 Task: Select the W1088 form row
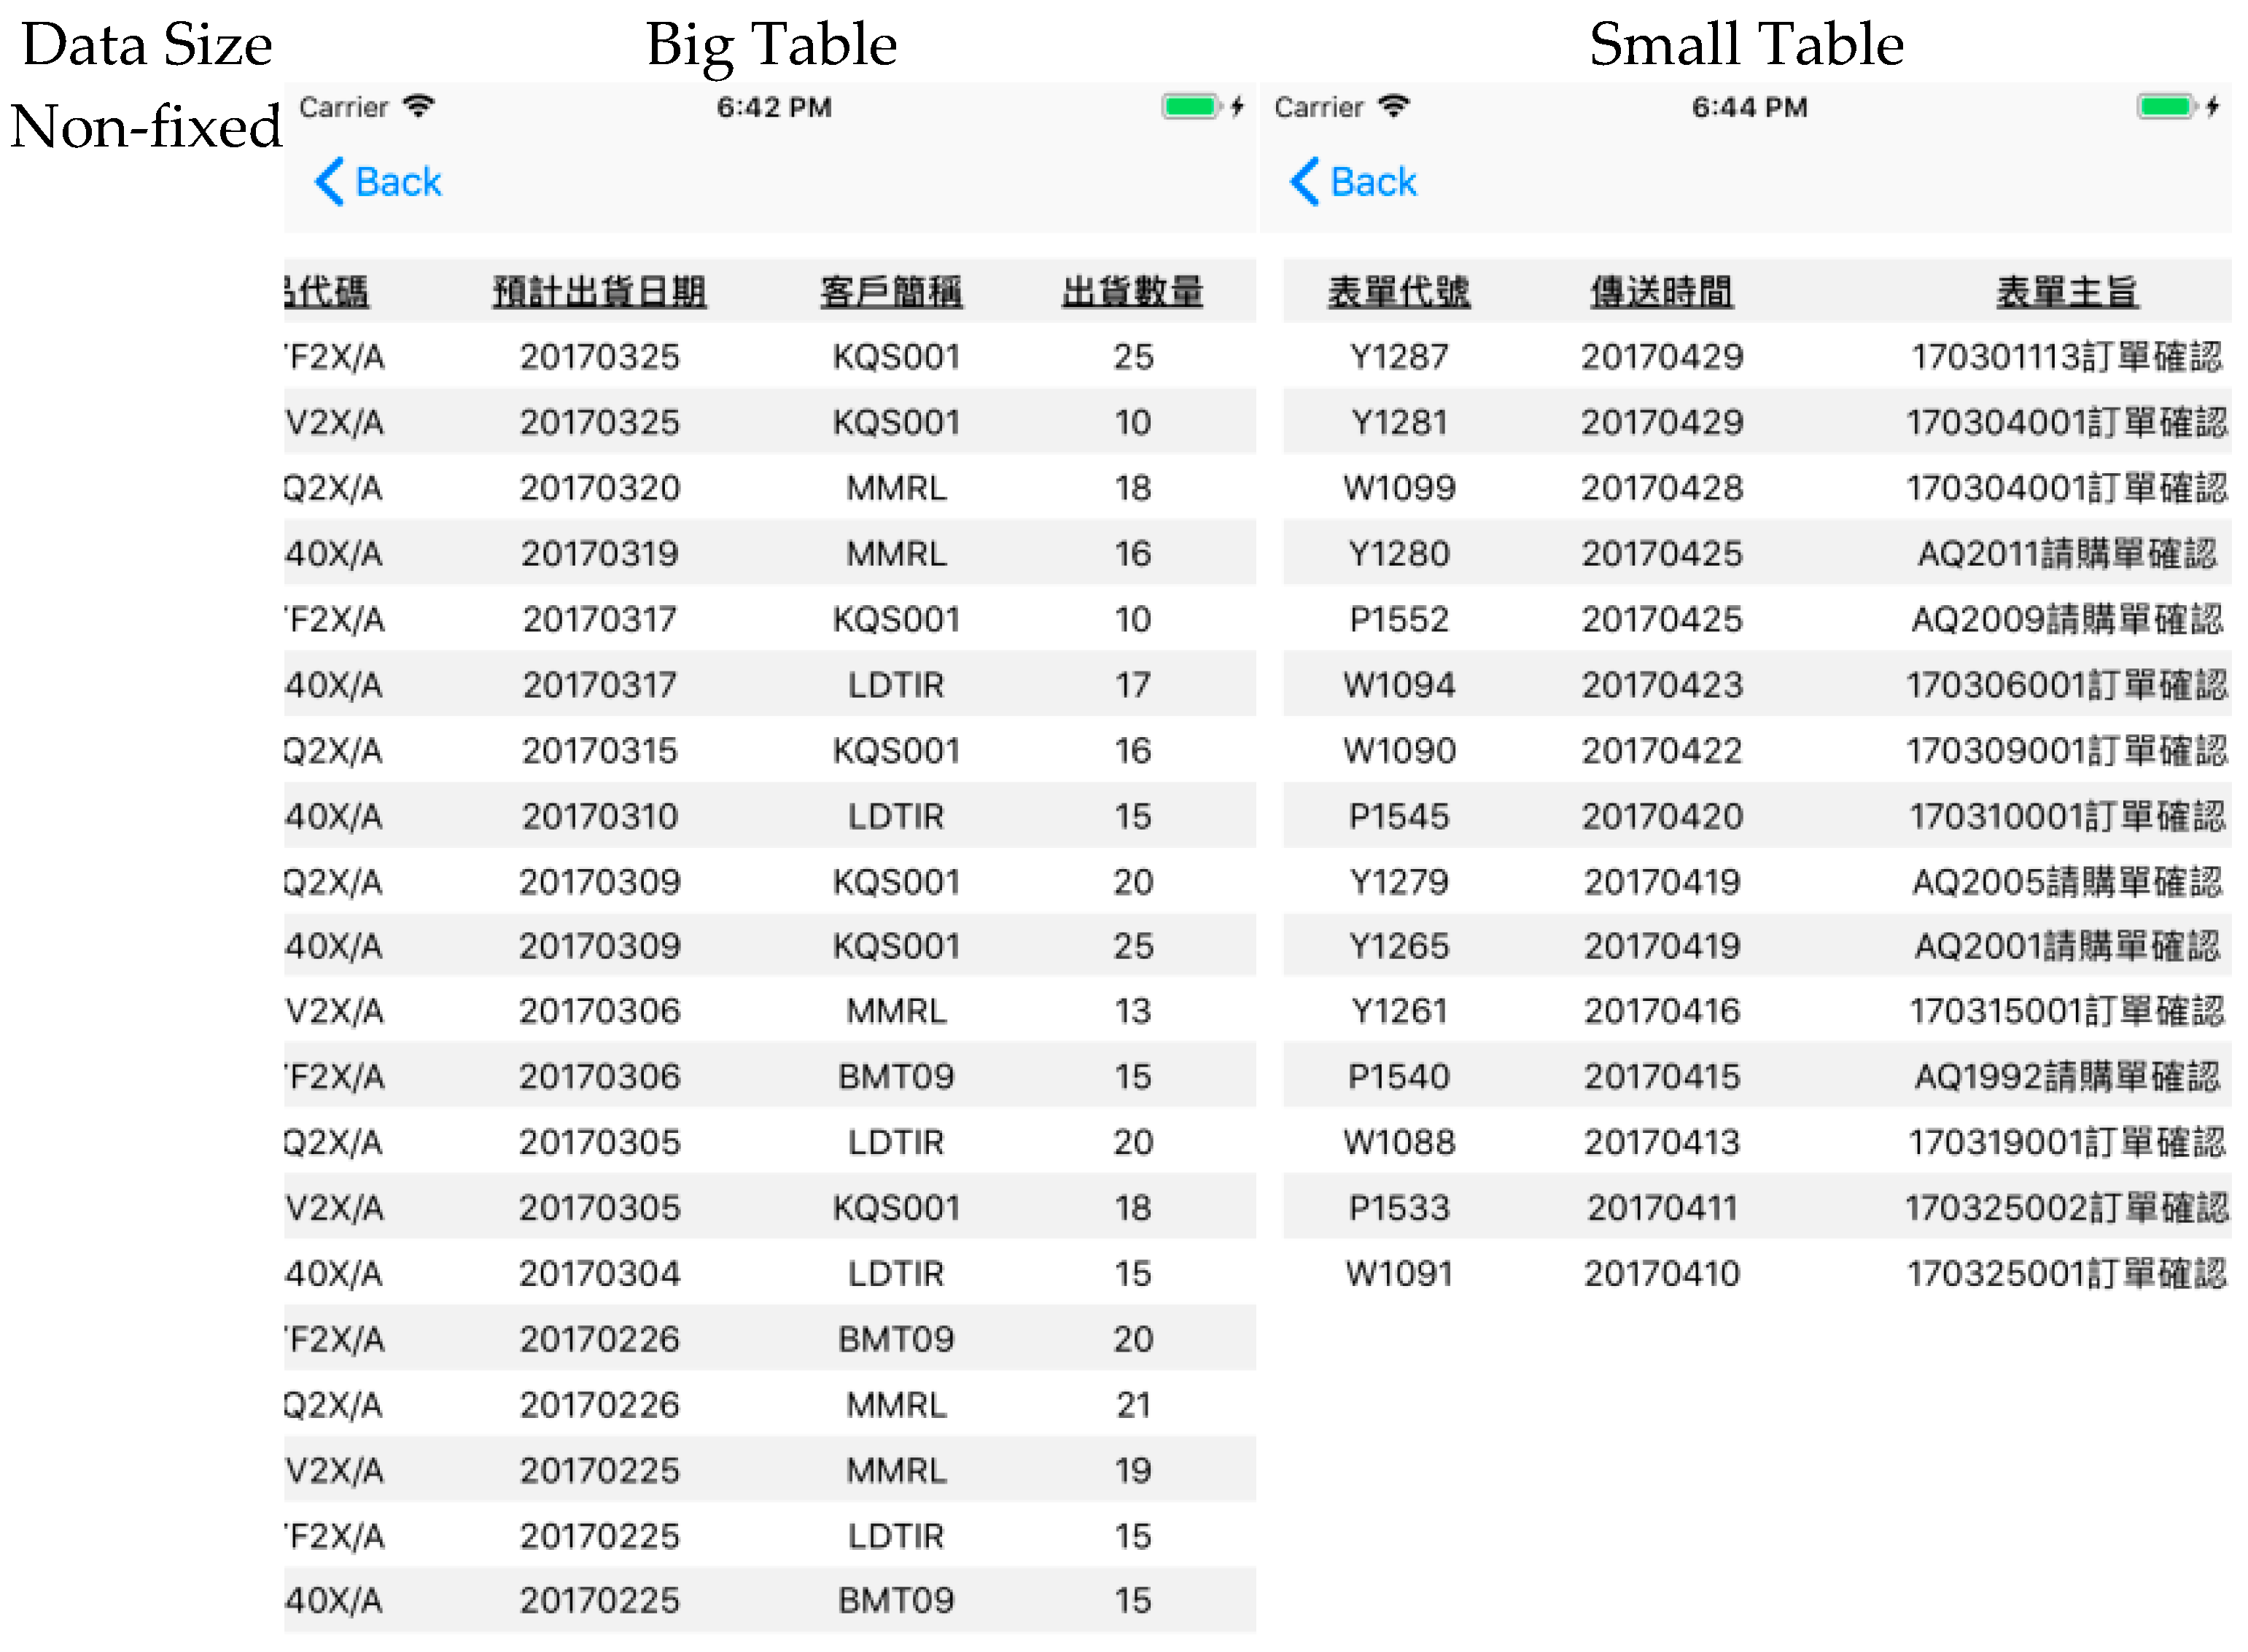pyautogui.click(x=1398, y=1142)
